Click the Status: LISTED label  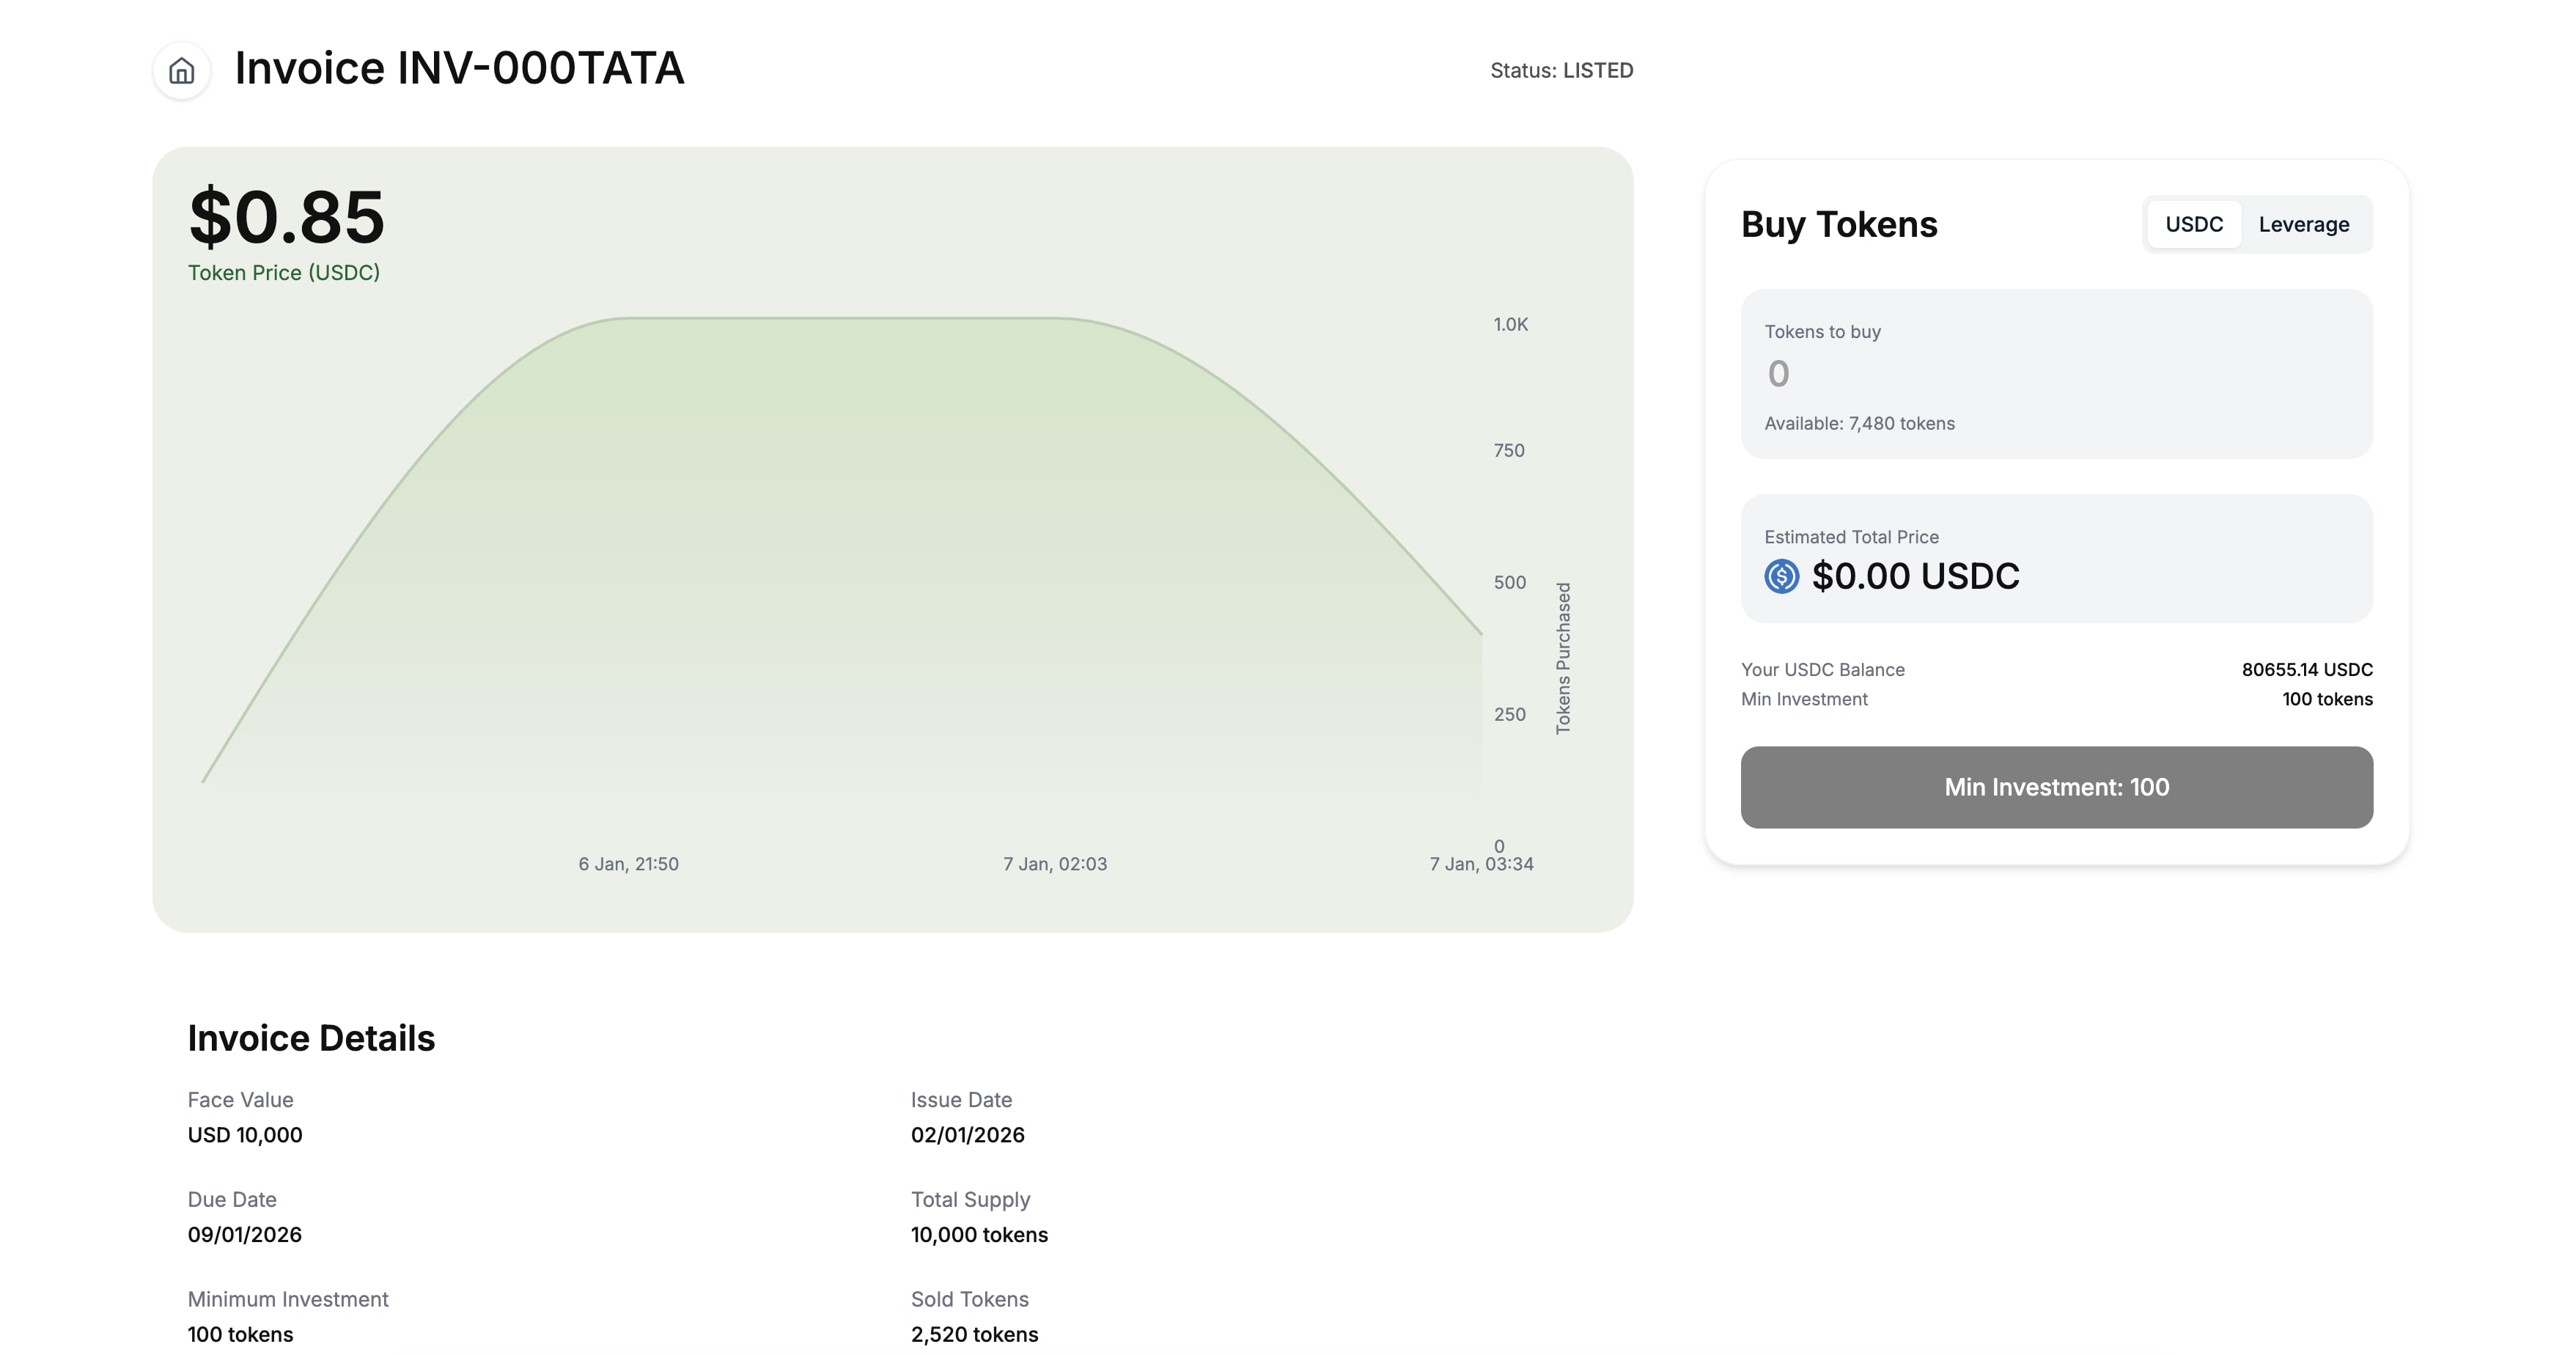(1561, 71)
